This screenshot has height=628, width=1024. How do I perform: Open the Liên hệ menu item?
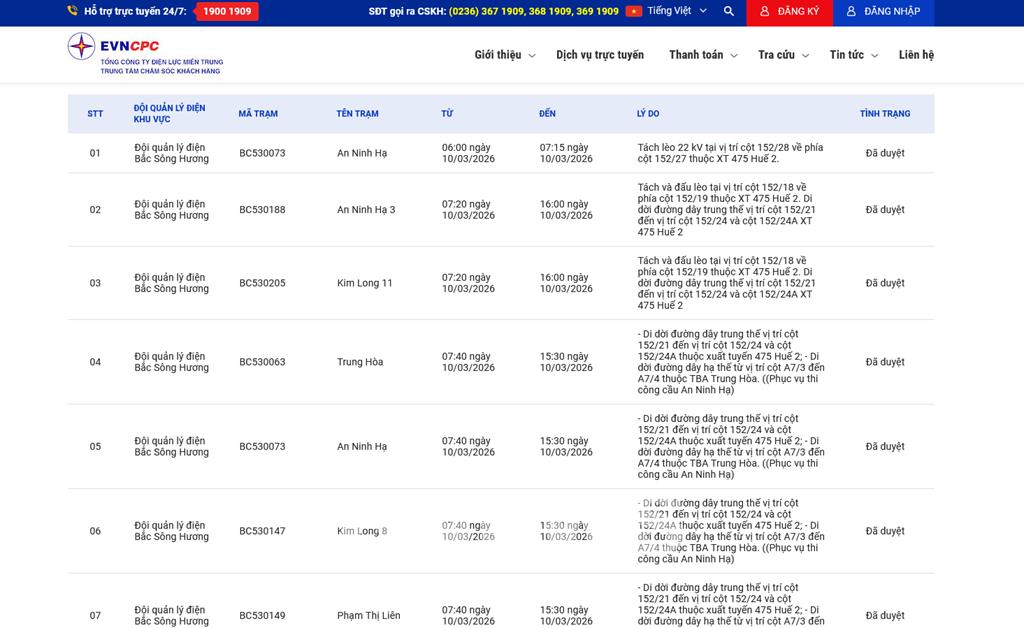(916, 55)
